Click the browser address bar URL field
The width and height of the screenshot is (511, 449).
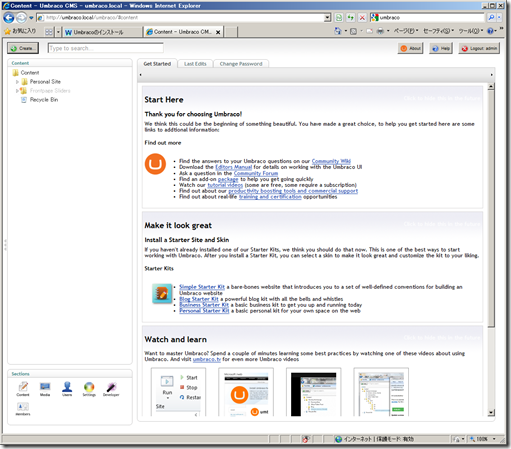(x=180, y=18)
